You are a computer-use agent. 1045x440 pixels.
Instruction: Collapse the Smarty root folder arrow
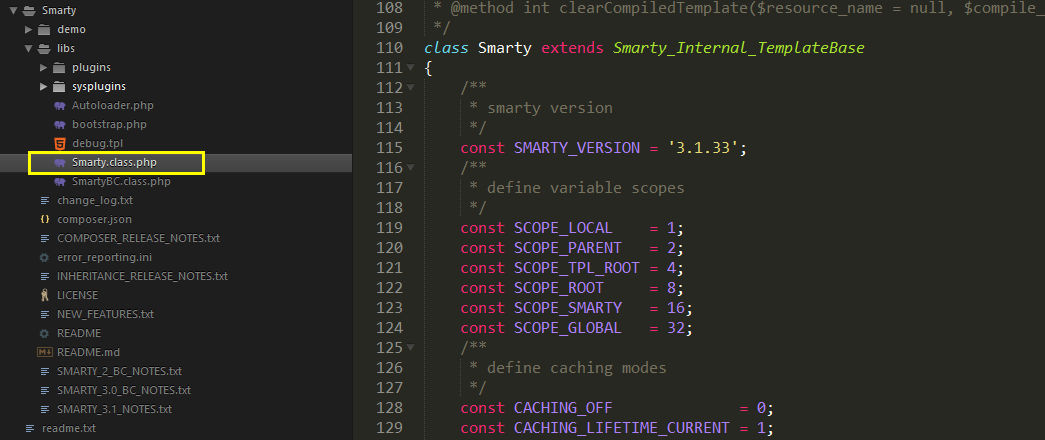[13, 11]
